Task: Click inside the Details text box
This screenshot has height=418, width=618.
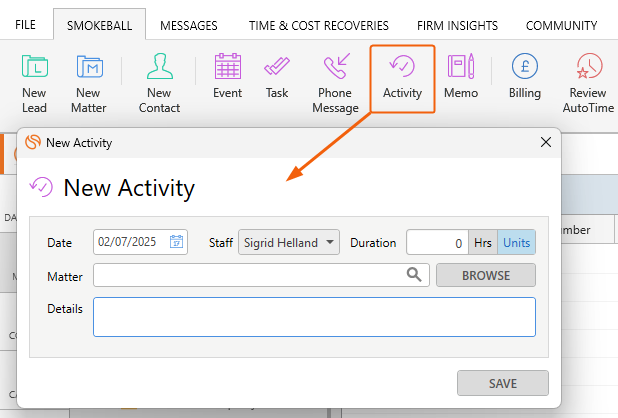Action: point(314,317)
